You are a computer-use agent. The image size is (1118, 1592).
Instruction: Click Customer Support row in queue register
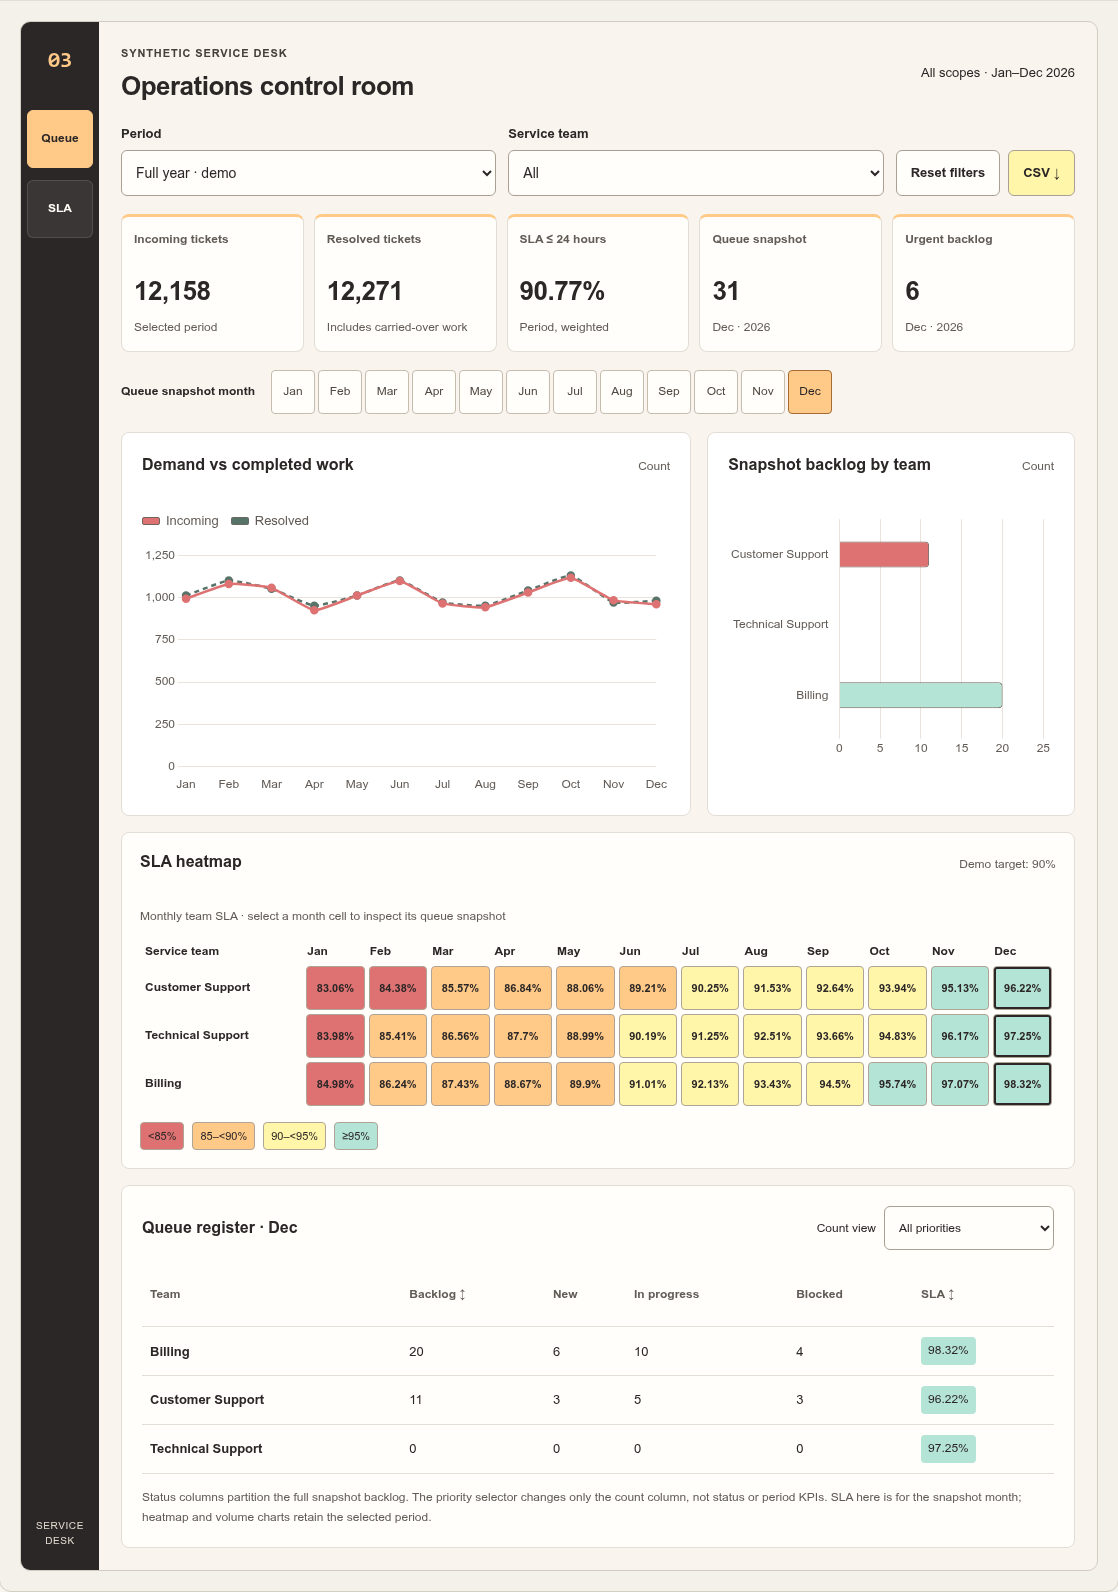pyautogui.click(x=598, y=1400)
